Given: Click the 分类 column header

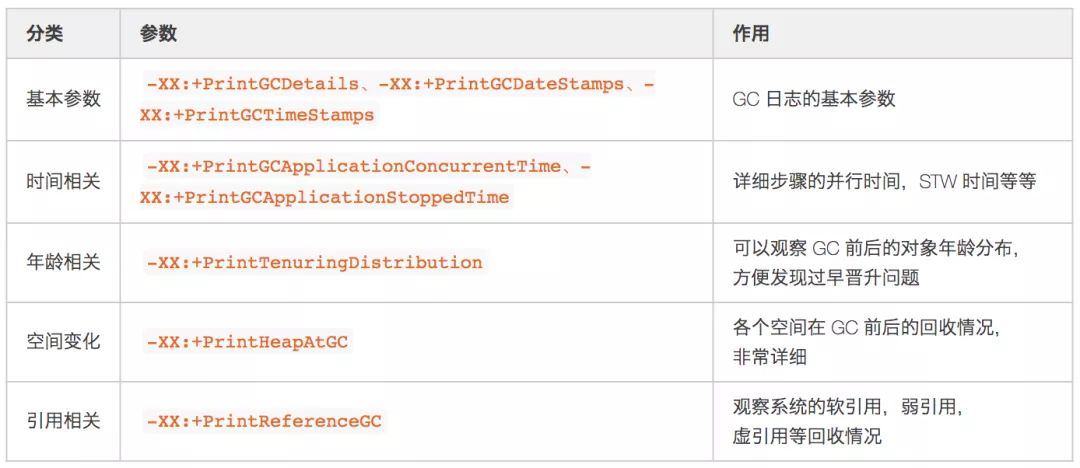Looking at the screenshot, I should tap(45, 34).
